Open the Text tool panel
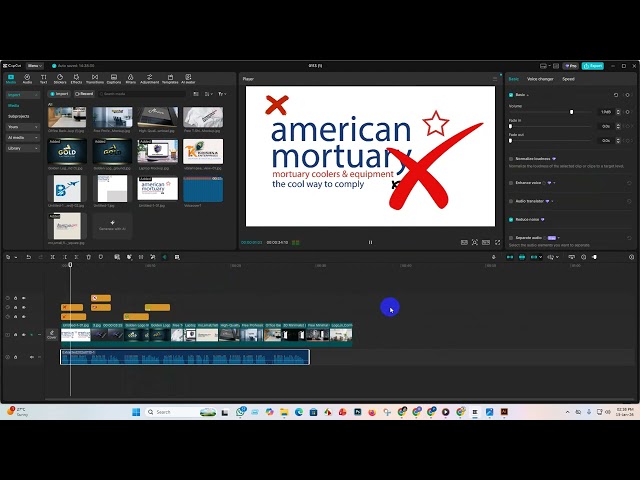The width and height of the screenshot is (640, 480). click(43, 79)
